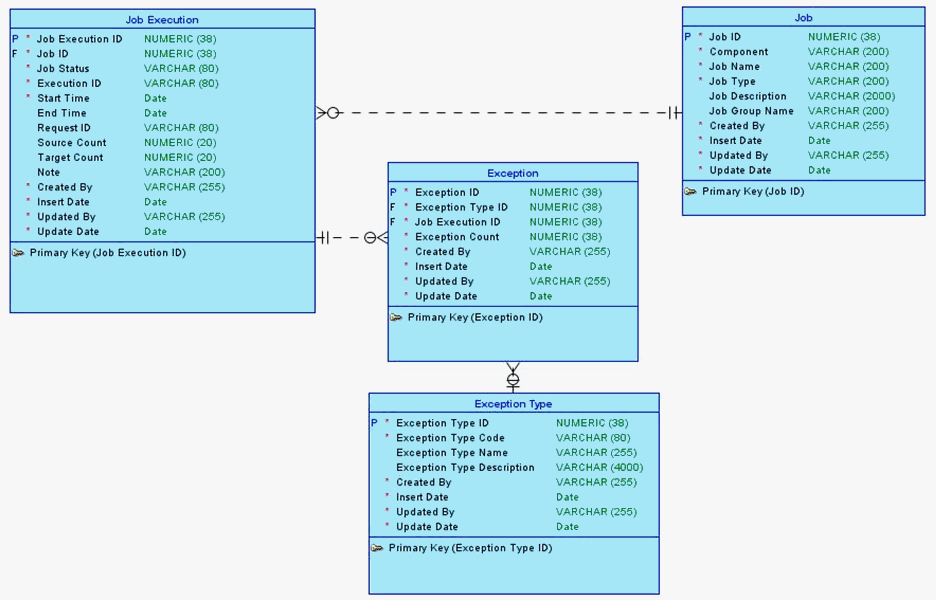Click the VARCHAR (2000) datatype of Job Description
Screen dimensions: 936x600
pos(851,96)
